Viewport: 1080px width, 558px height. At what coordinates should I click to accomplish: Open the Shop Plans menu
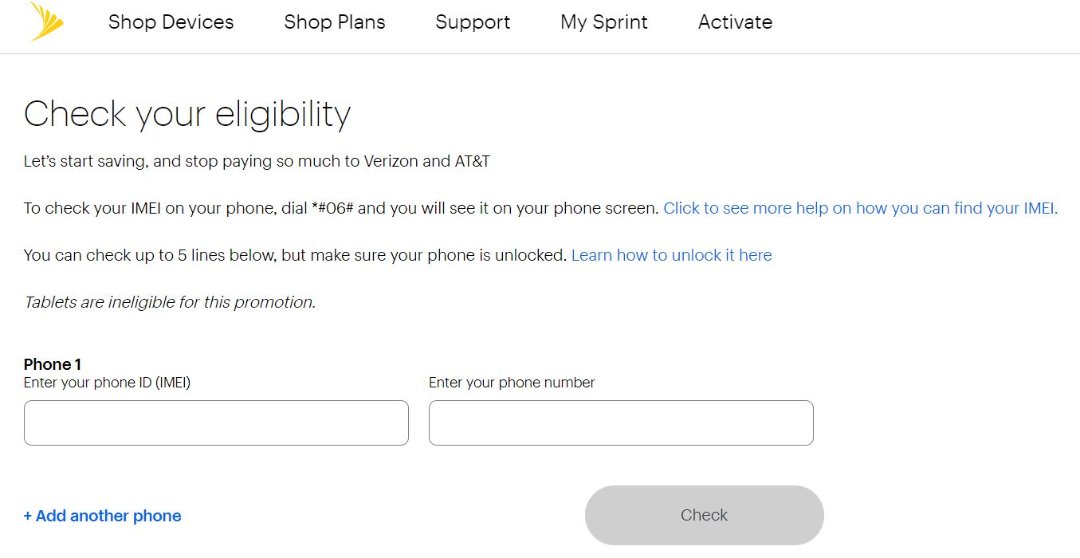click(x=334, y=22)
